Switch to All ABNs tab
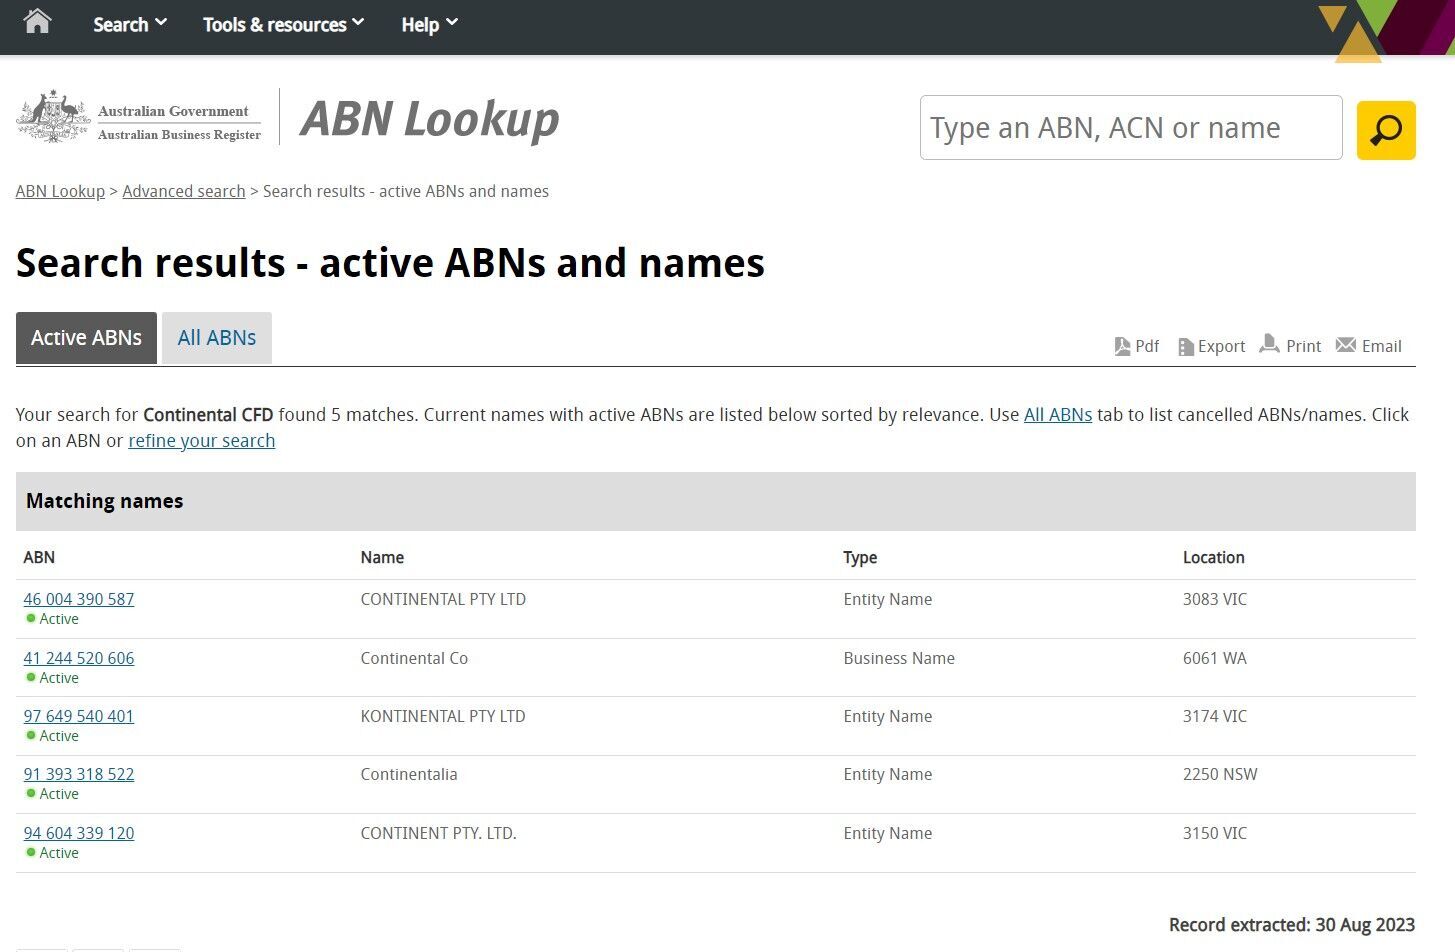 click(217, 338)
